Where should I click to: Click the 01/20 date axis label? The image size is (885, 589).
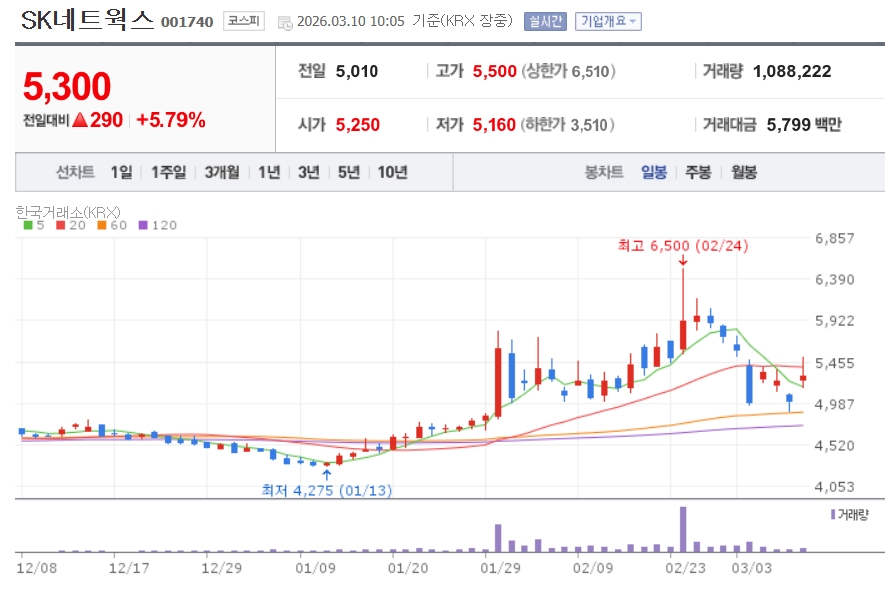pyautogui.click(x=408, y=568)
